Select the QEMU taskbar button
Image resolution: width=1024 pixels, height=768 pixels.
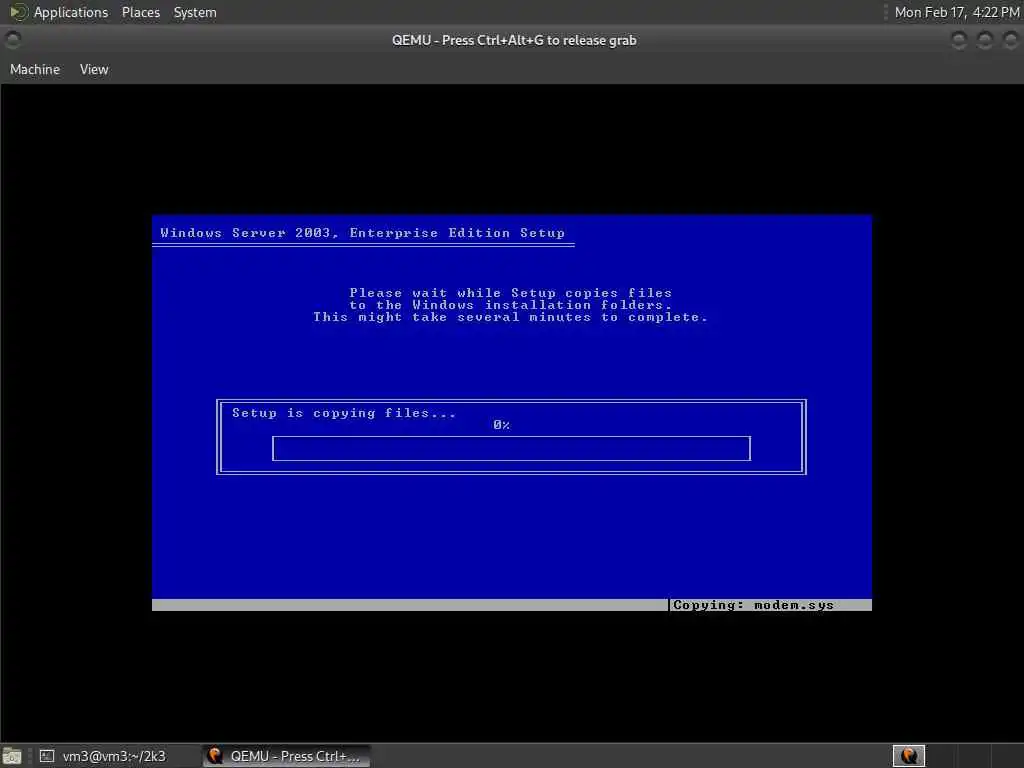click(286, 756)
